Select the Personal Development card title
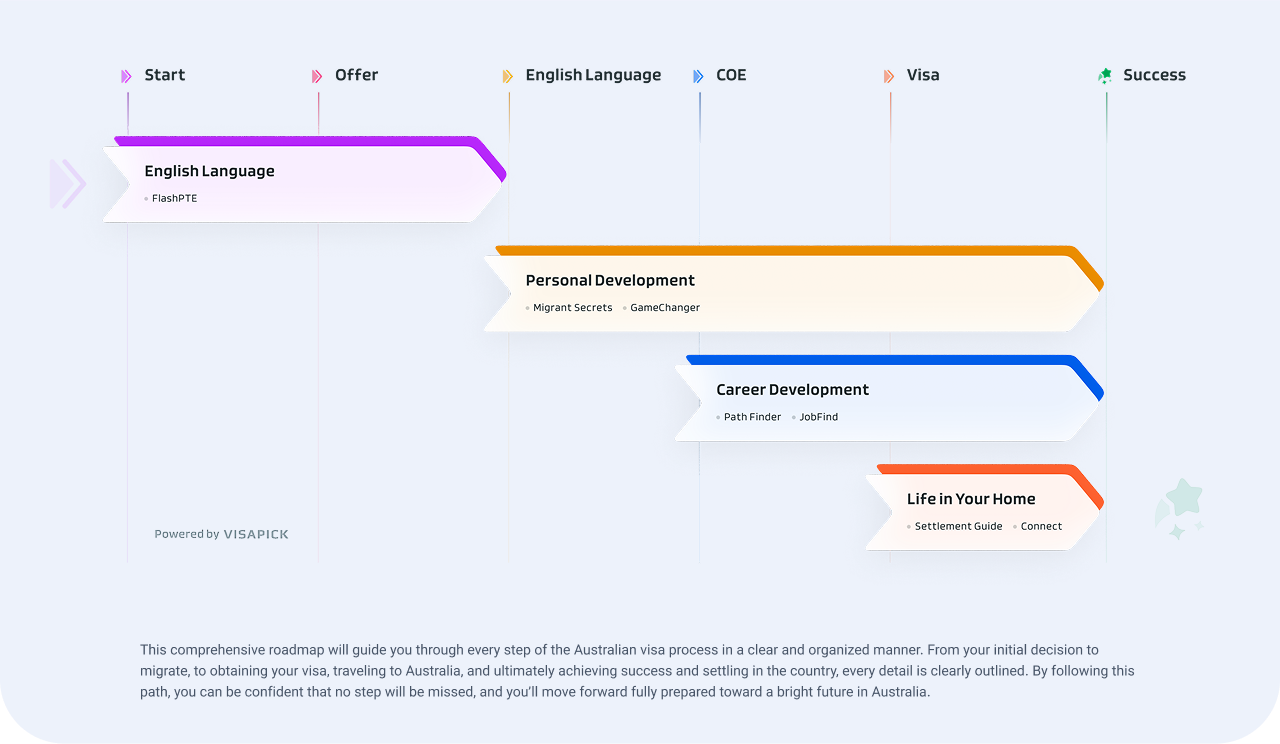 coord(610,281)
